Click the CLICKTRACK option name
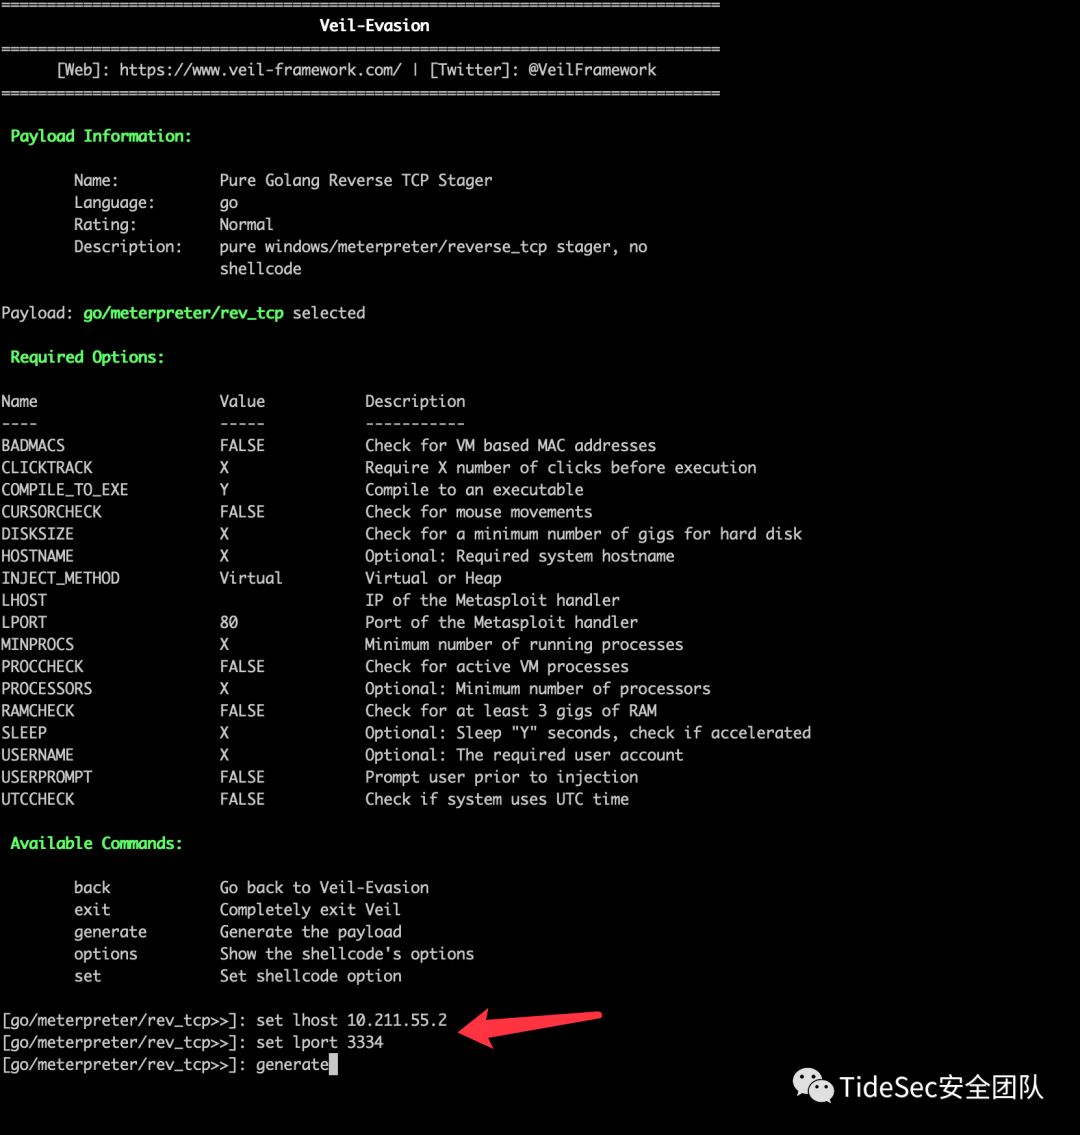This screenshot has height=1135, width=1080. pyautogui.click(x=46, y=468)
